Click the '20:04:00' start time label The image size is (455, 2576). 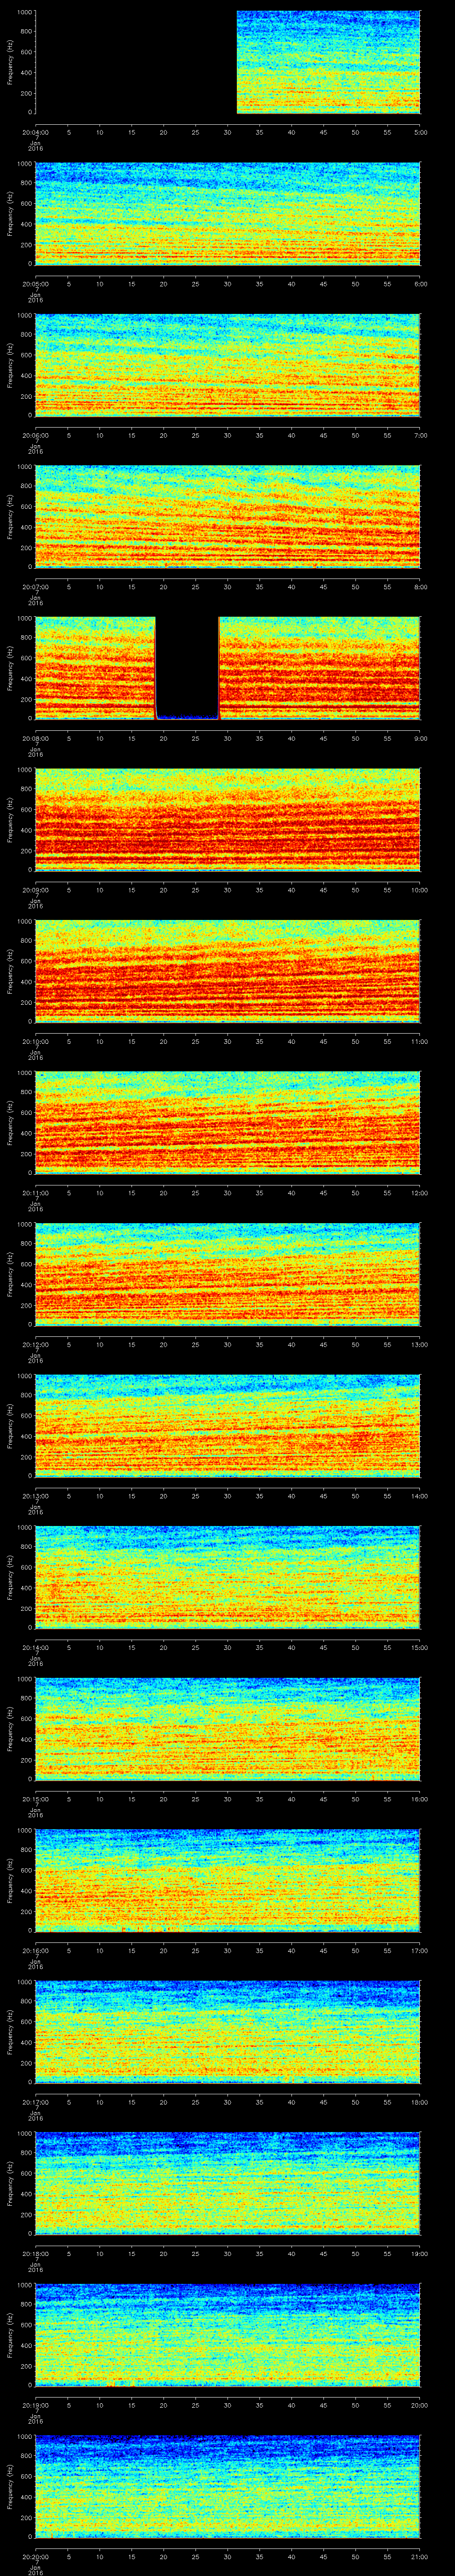click(x=35, y=132)
